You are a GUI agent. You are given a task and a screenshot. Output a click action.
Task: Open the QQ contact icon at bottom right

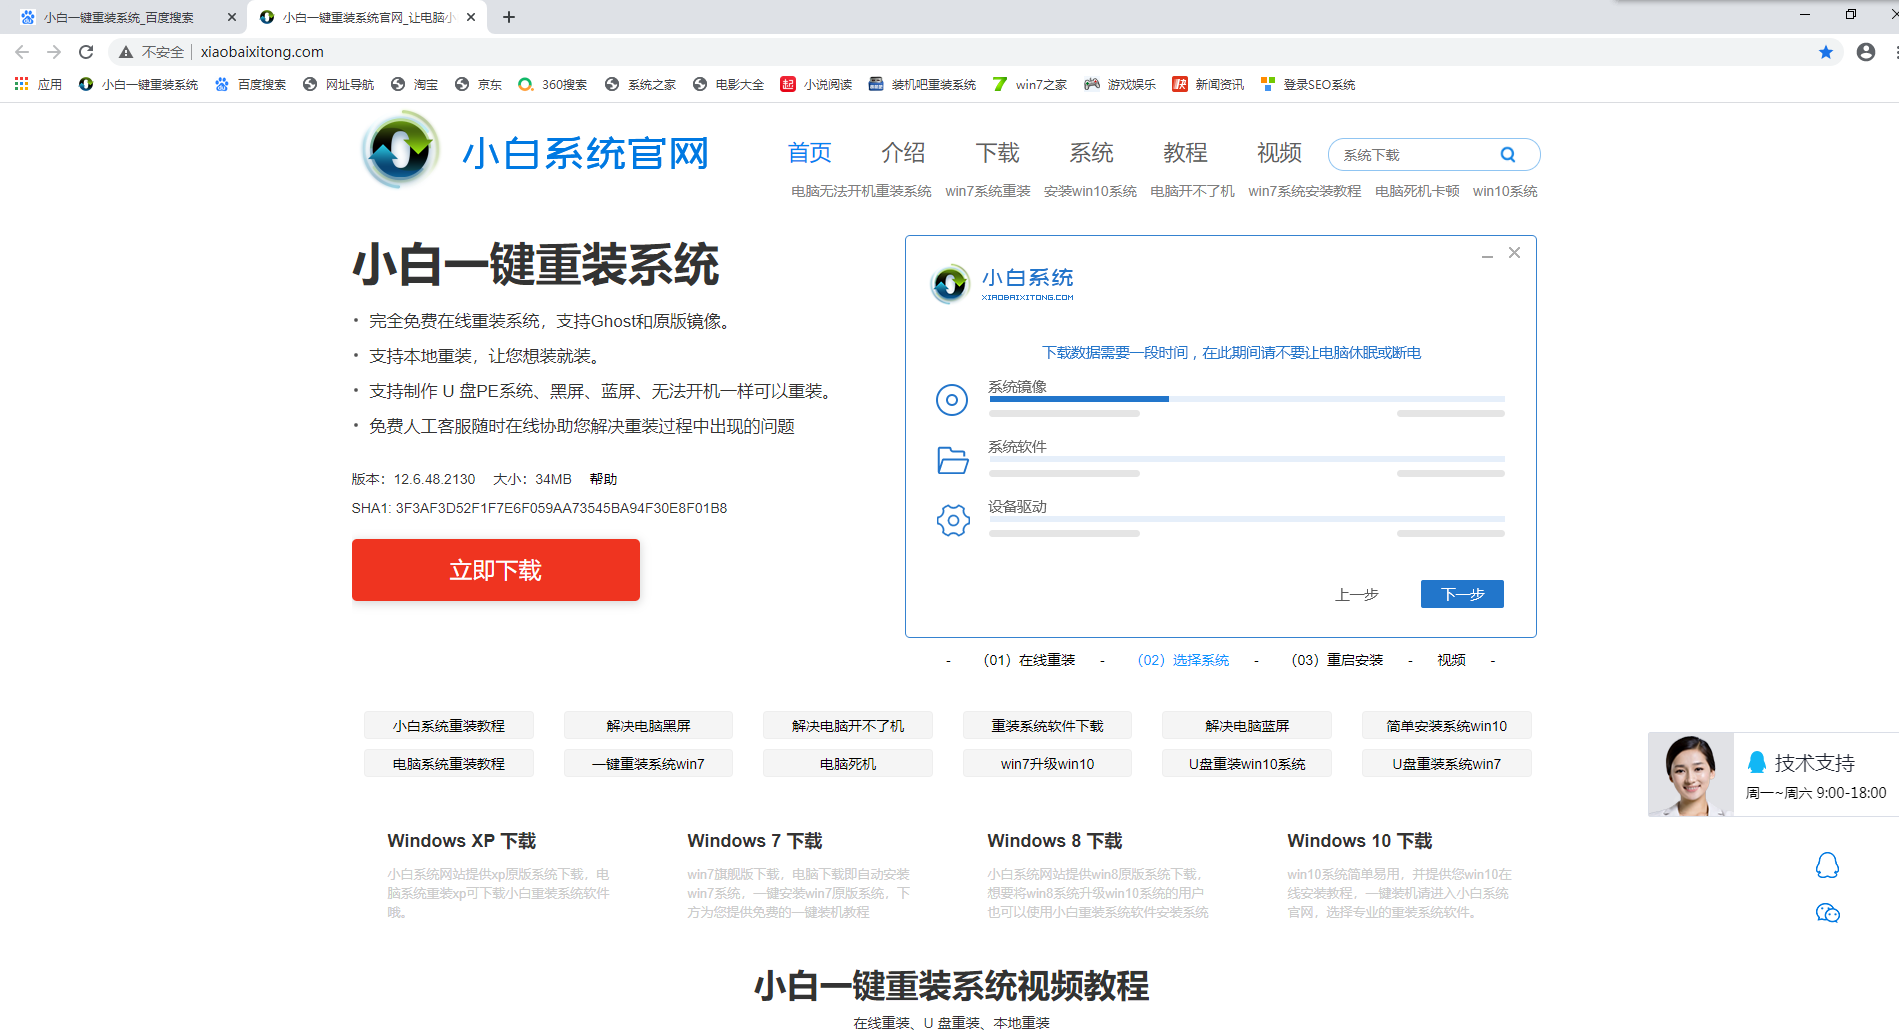pyautogui.click(x=1829, y=866)
